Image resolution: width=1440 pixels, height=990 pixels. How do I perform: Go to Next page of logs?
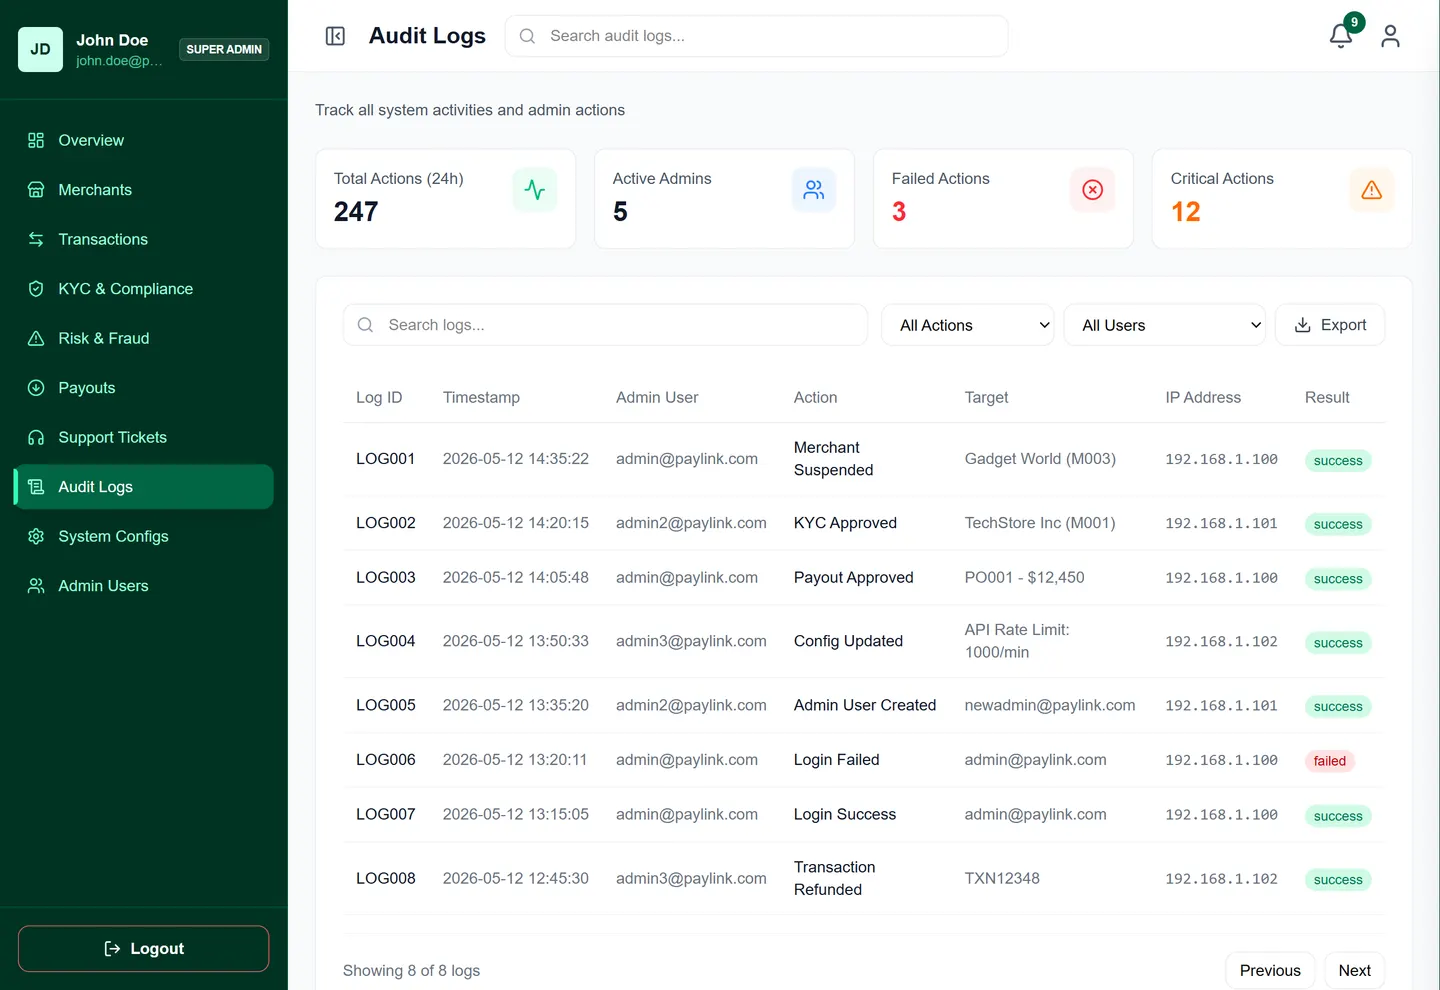tap(1355, 971)
